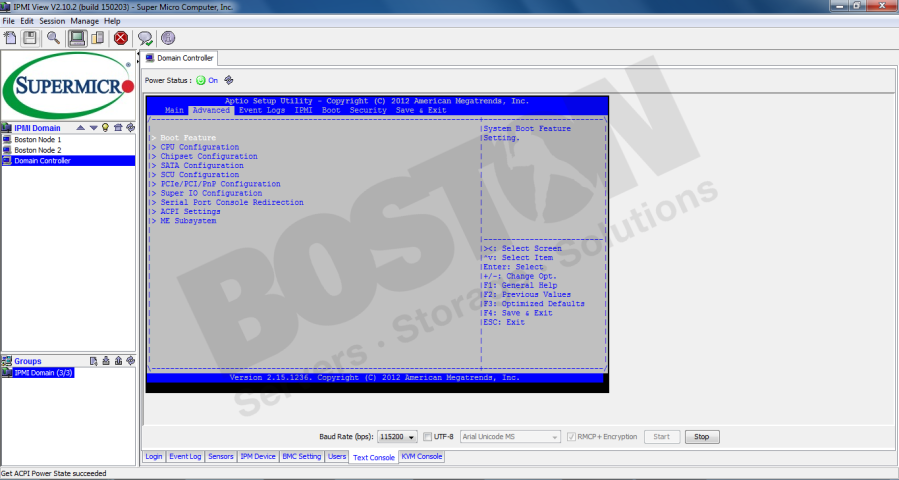
Task: Click the computer icon next to Boston Node 1
Action: 7,139
